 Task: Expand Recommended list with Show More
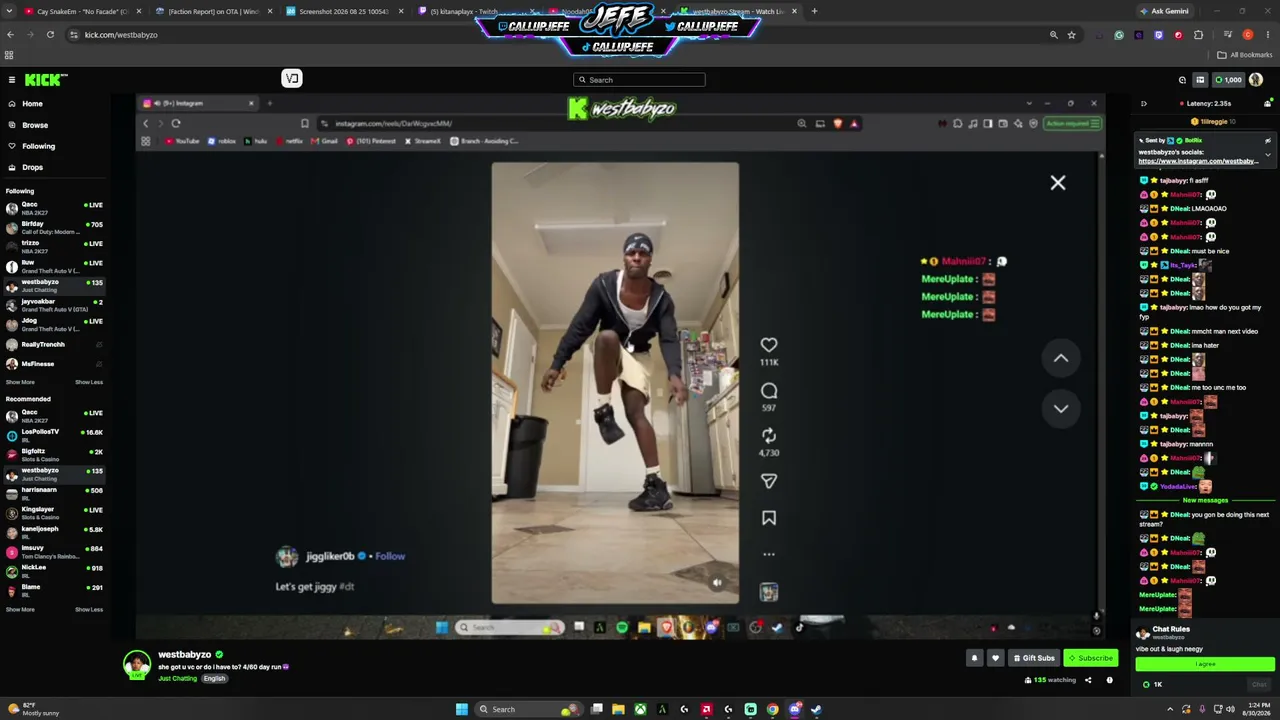tap(20, 609)
